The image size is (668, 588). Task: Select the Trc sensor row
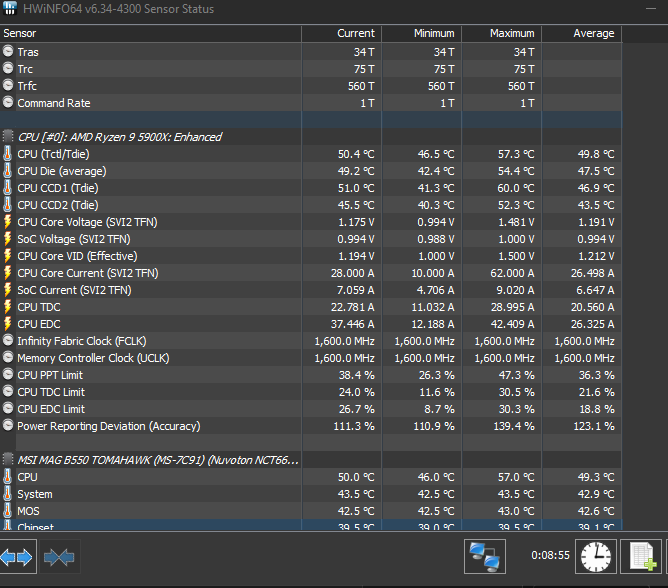click(x=311, y=69)
